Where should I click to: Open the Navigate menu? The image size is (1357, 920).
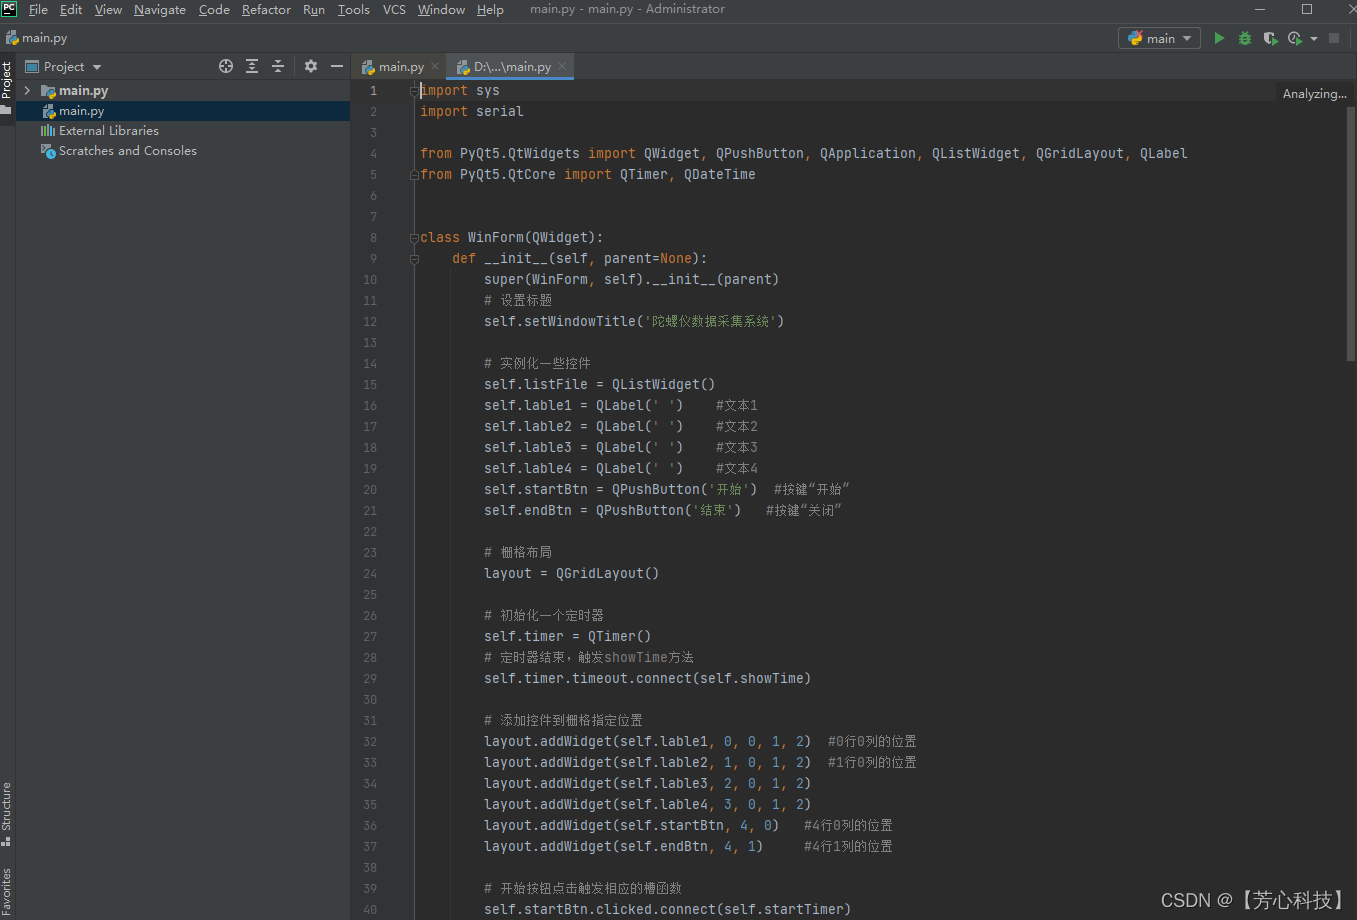coord(160,9)
